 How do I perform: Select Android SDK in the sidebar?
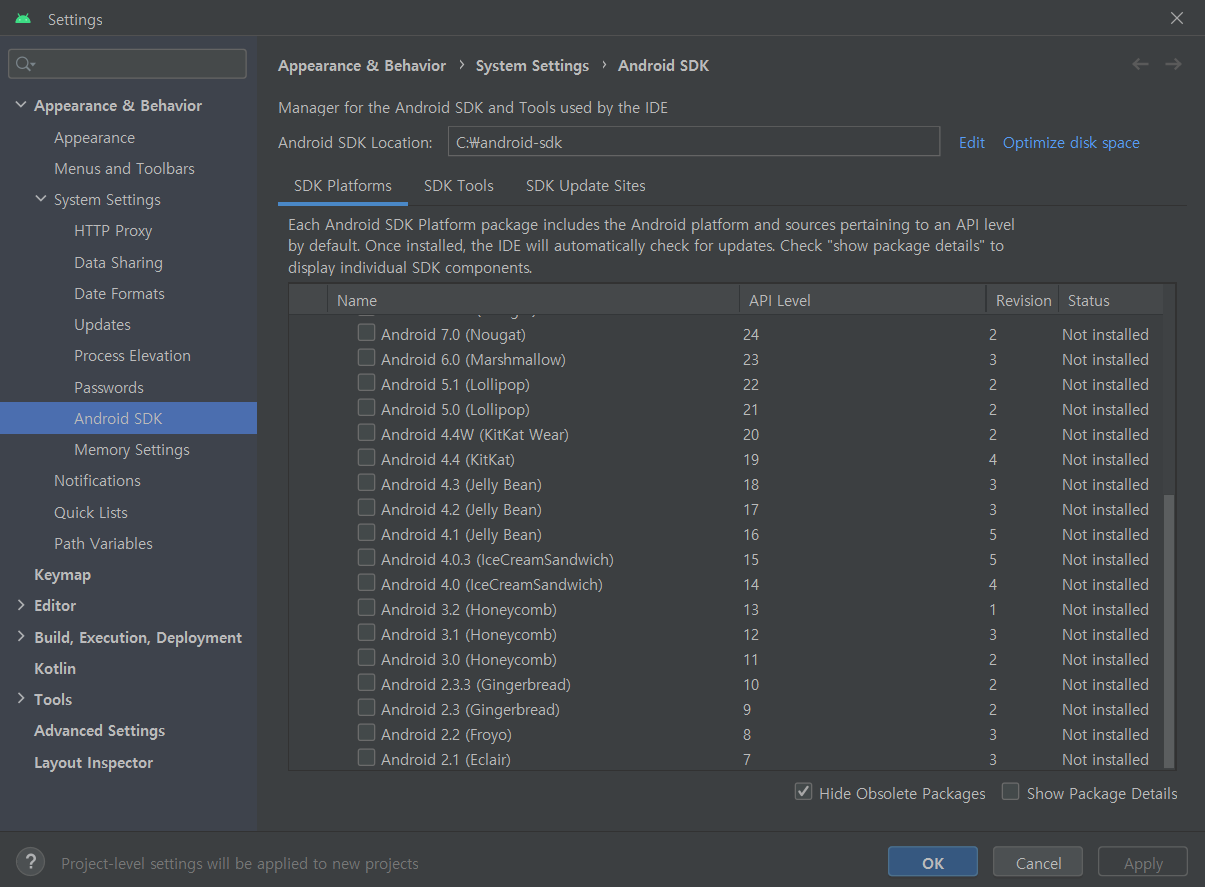coord(128,418)
